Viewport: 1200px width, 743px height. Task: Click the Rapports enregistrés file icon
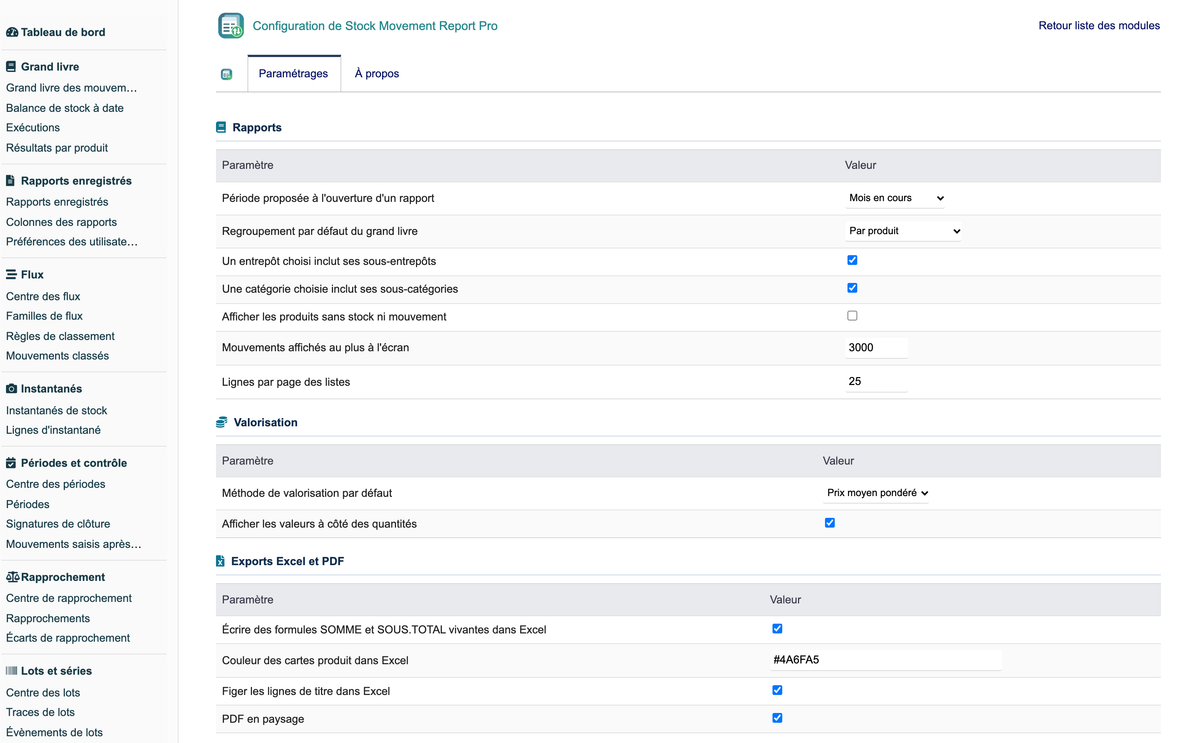click(x=11, y=181)
